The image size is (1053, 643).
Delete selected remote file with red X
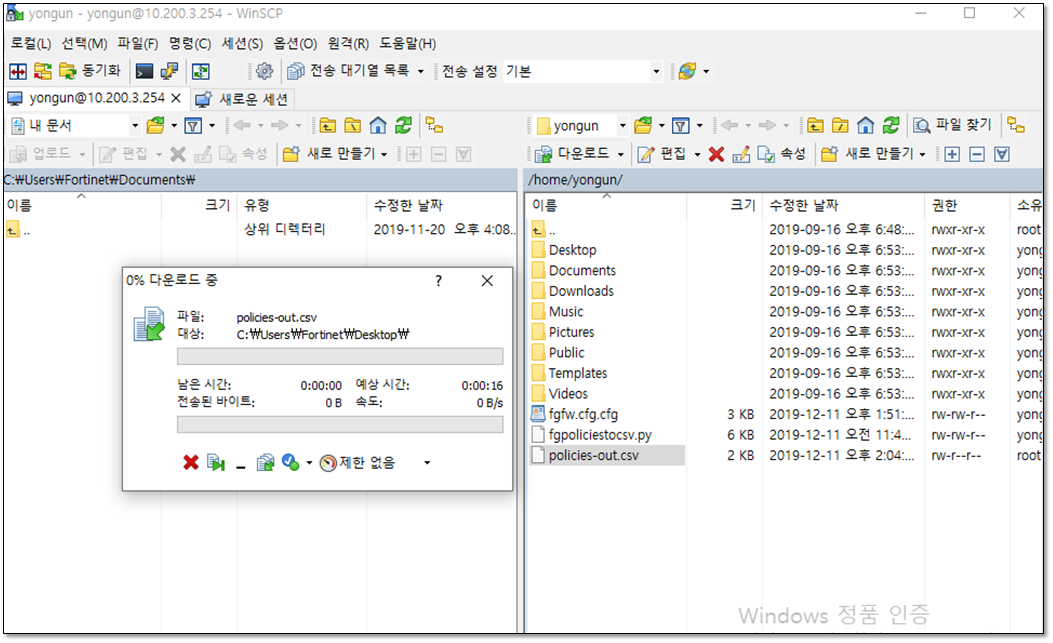tap(716, 153)
